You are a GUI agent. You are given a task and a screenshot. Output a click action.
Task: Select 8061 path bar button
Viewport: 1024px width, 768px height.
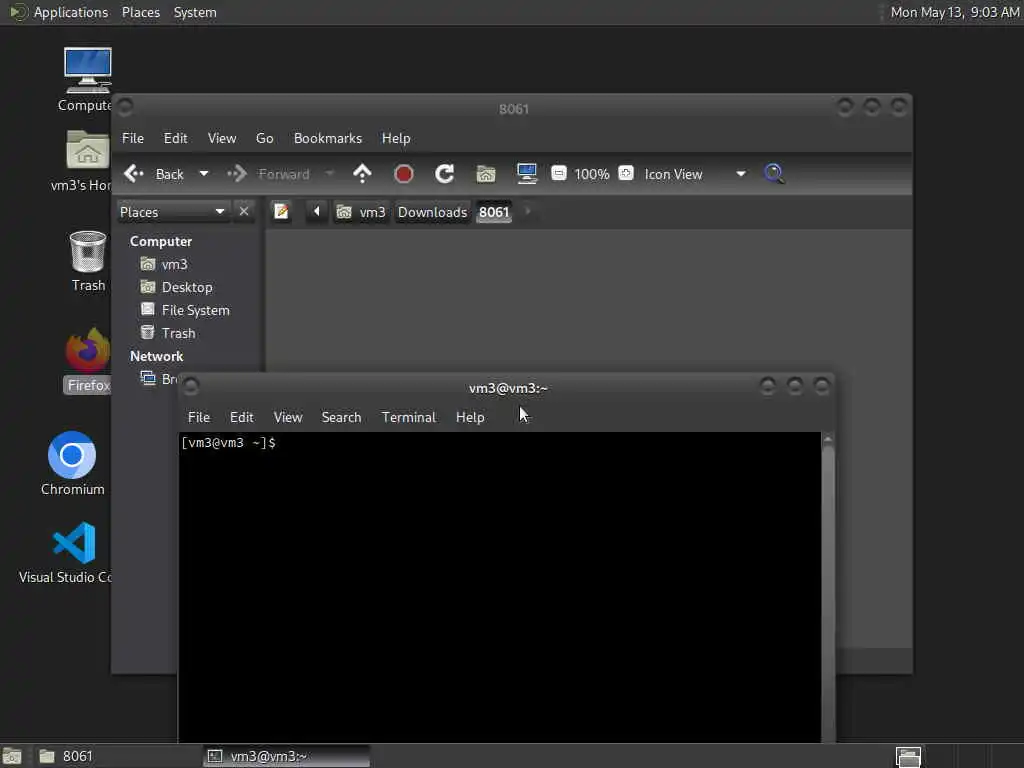click(x=494, y=212)
